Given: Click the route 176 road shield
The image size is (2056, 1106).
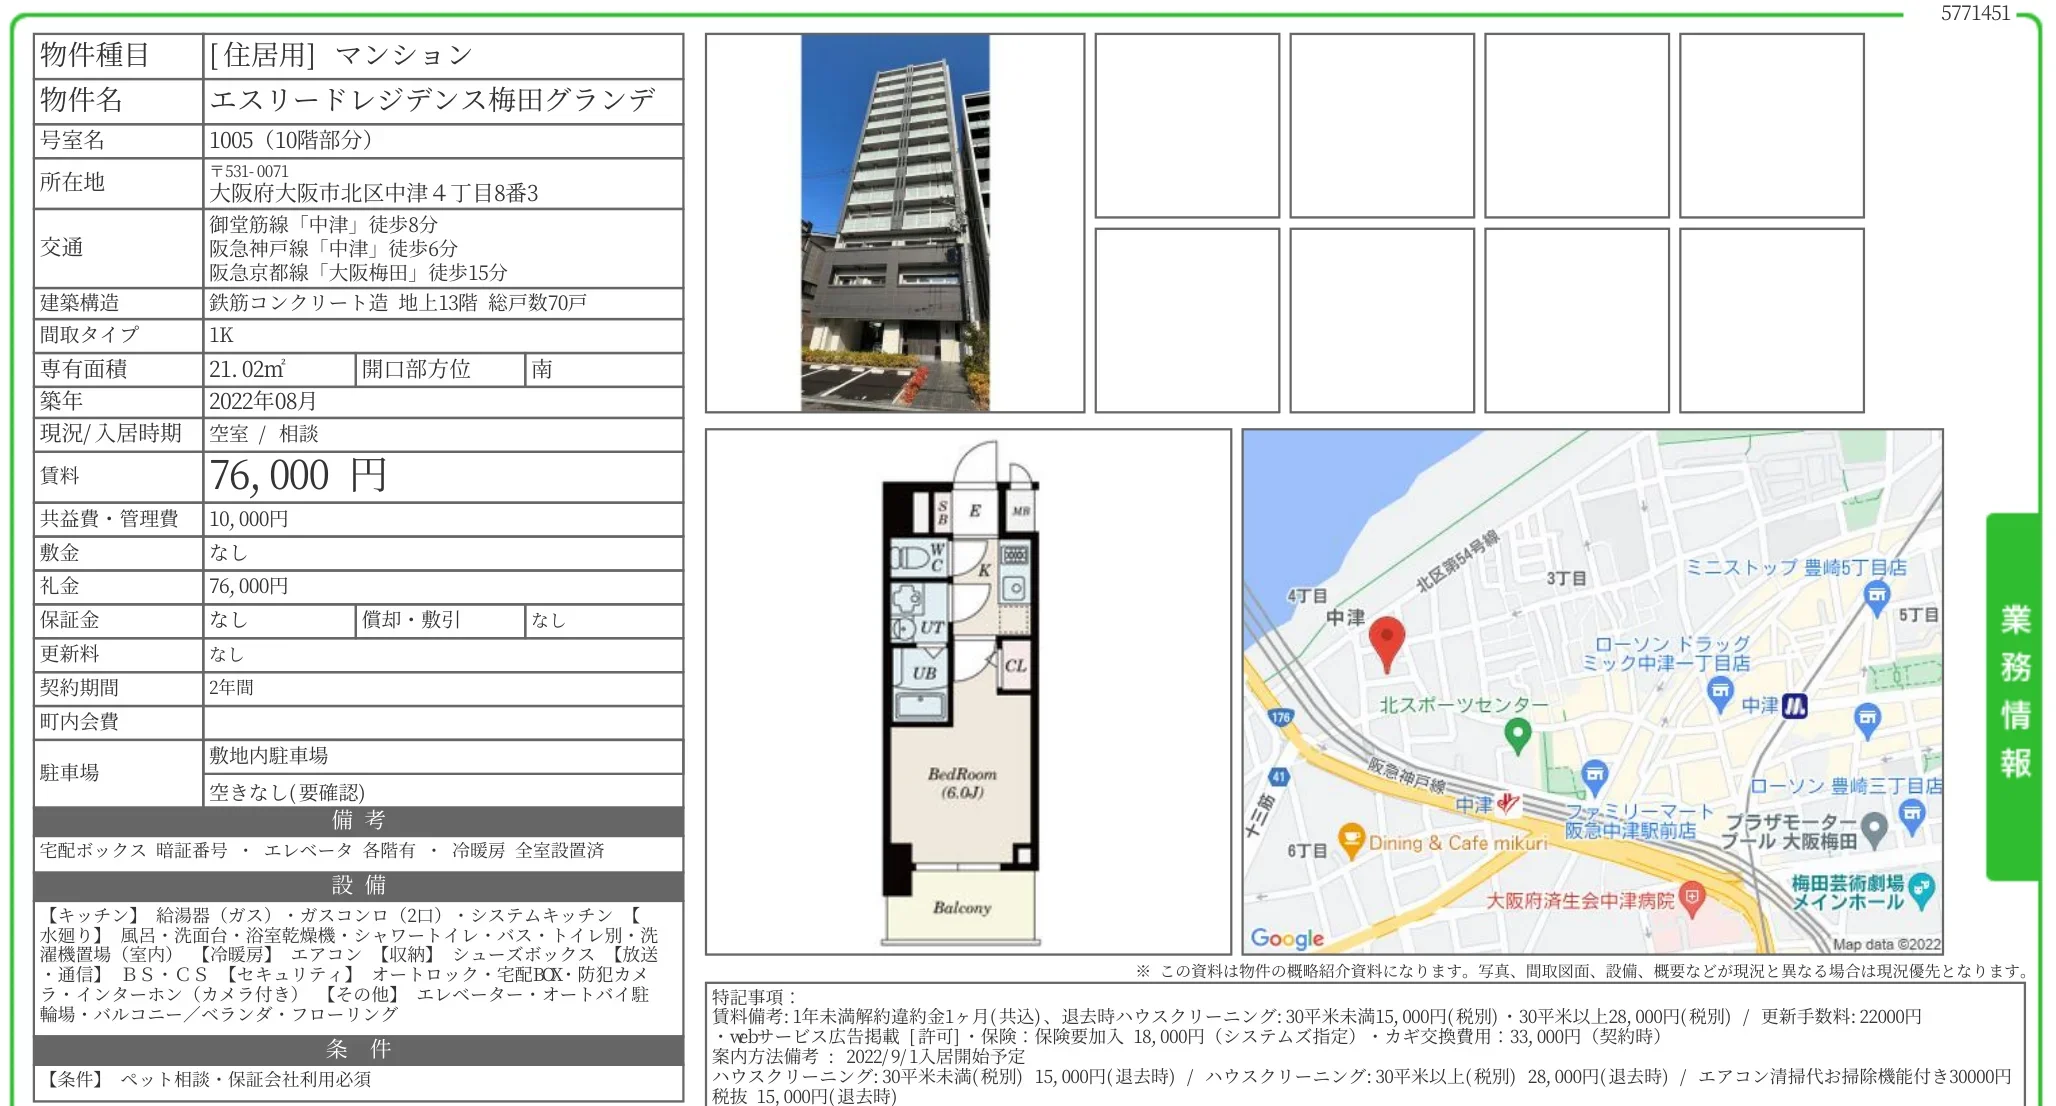Looking at the screenshot, I should pos(1281,717).
